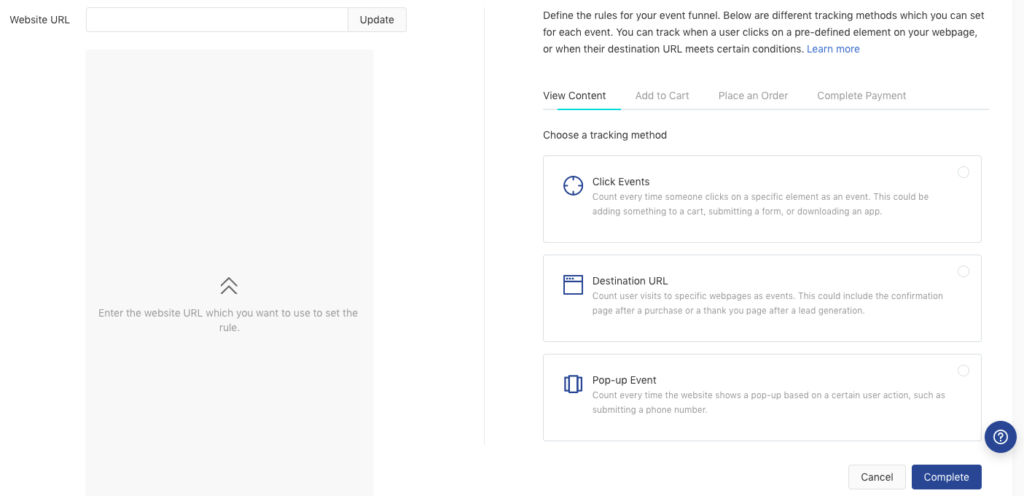Open the Place an Order tab
1024x496 pixels.
coord(753,95)
